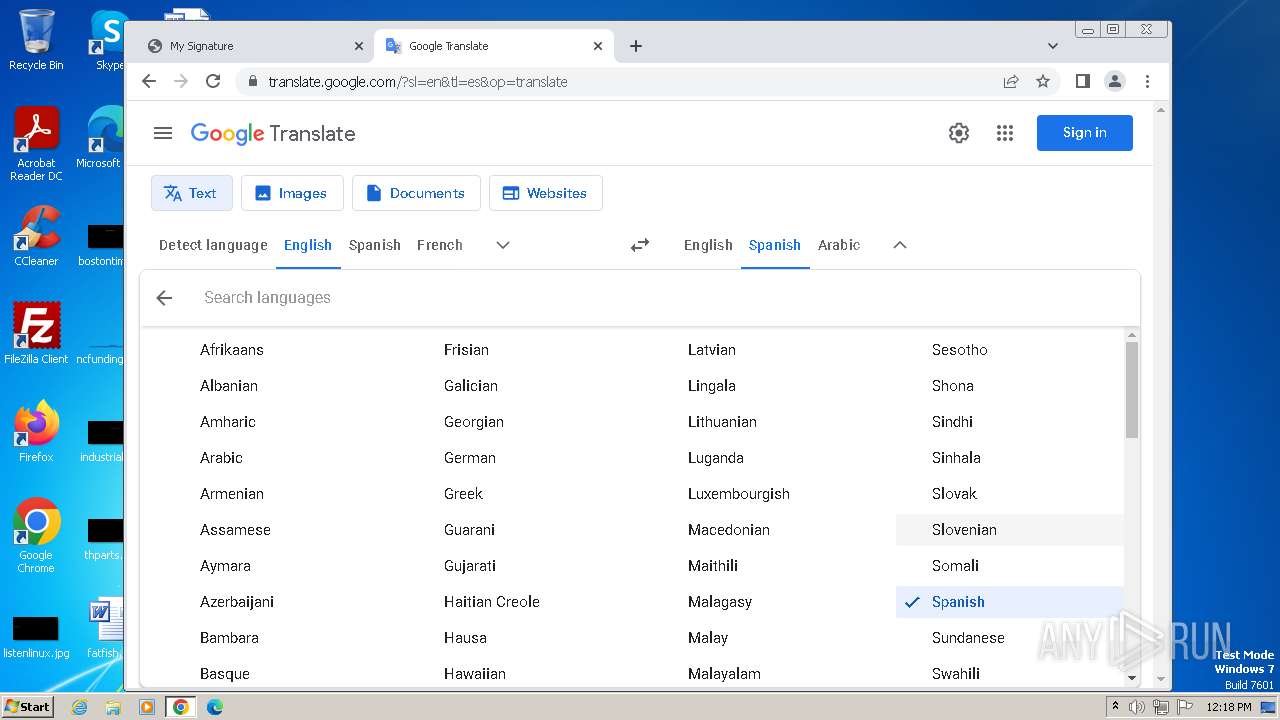The image size is (1280, 720).
Task: Open Microsoft Edge in the taskbar
Action: [215, 707]
